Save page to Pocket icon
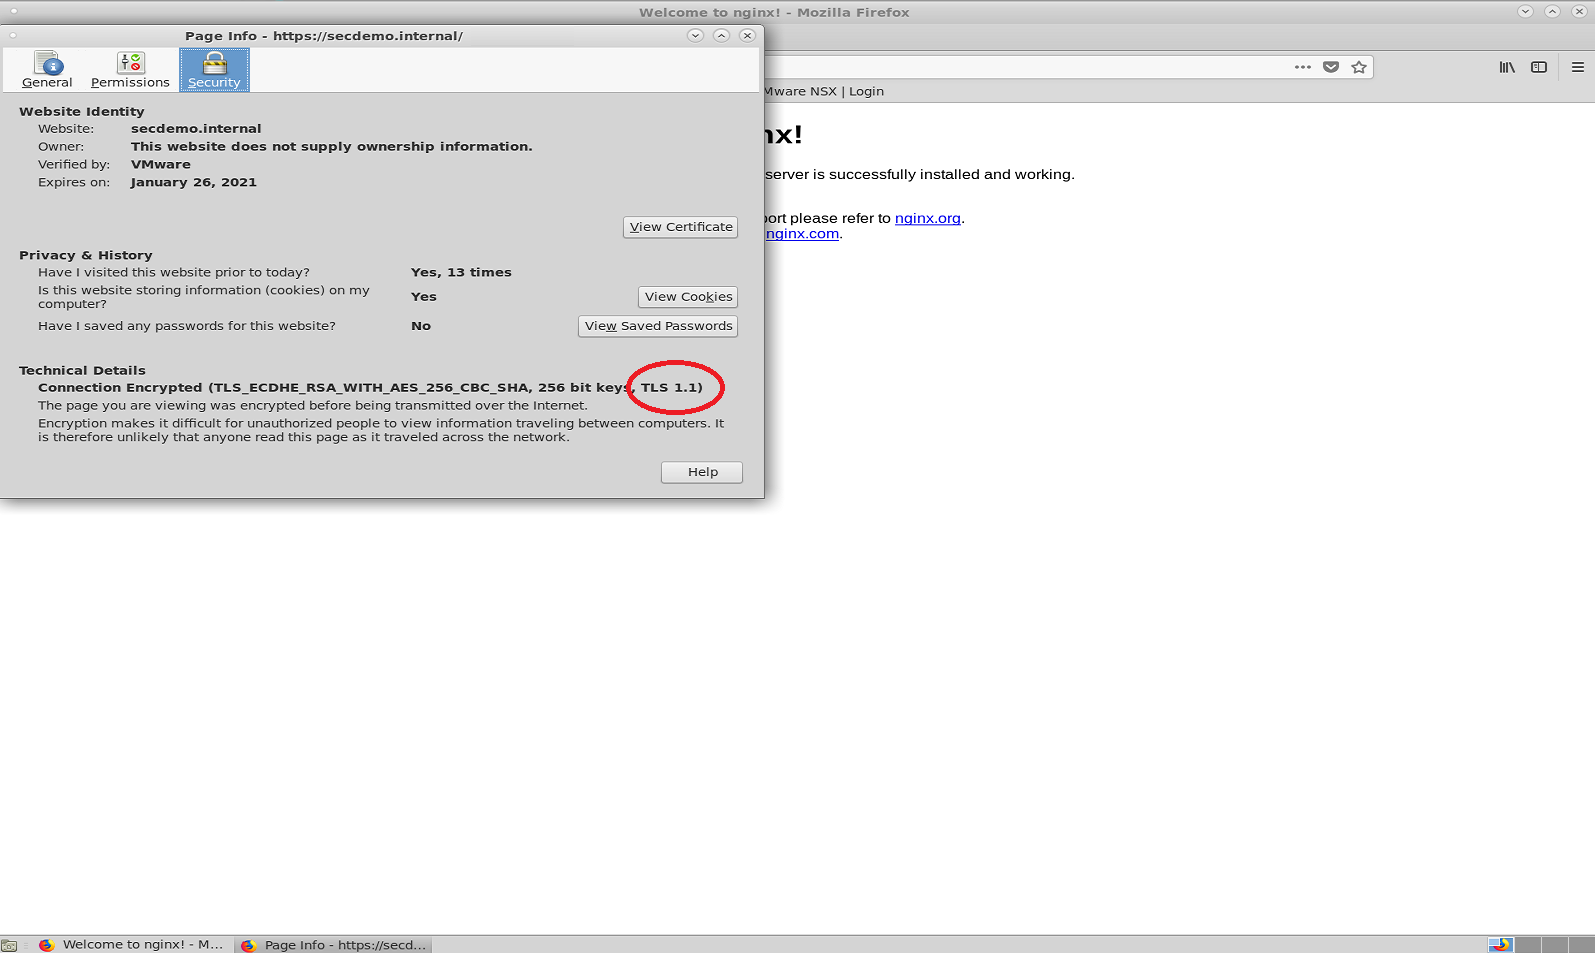The width and height of the screenshot is (1595, 953). point(1331,67)
